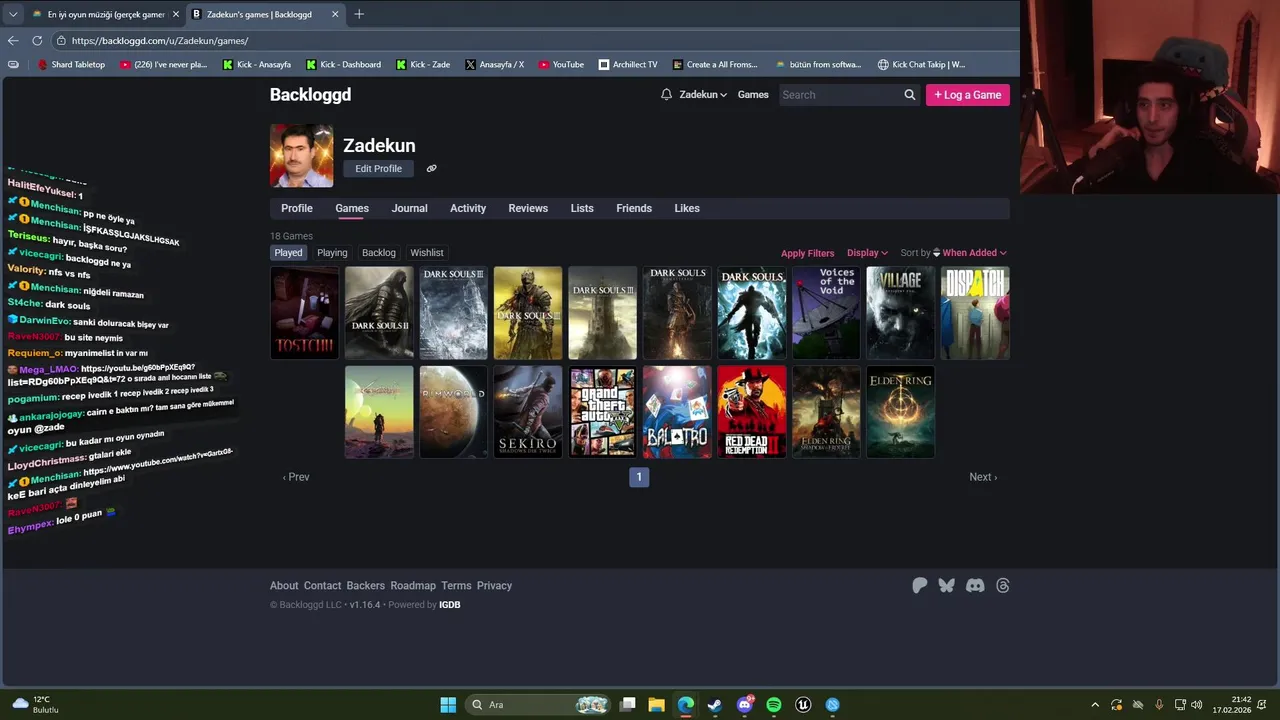Viewport: 1280px width, 720px height.
Task: Open the Zadekun profile avatar image
Action: click(x=301, y=156)
